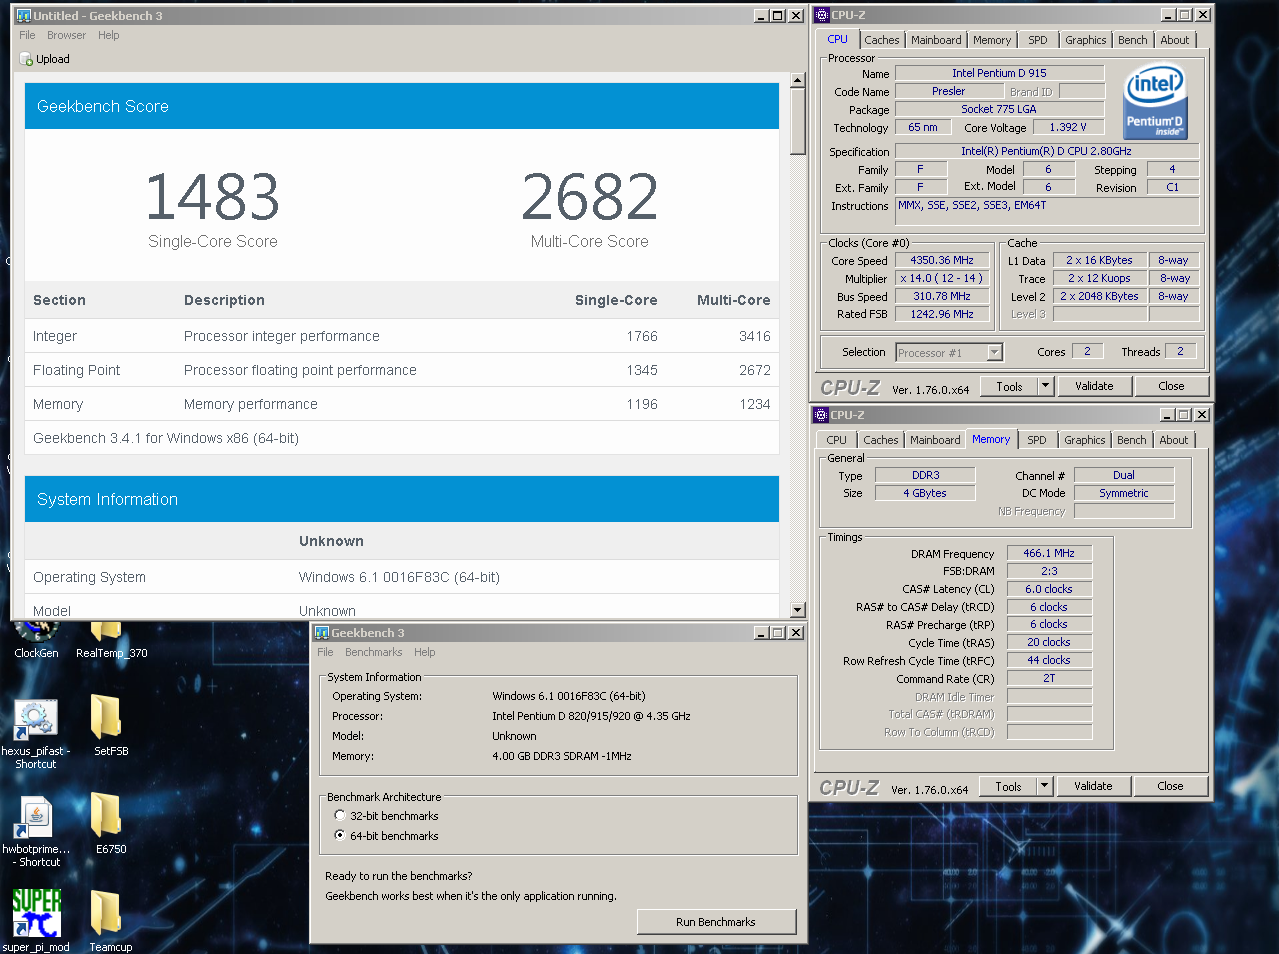This screenshot has width=1279, height=954.
Task: Click the Geekbench results scrollbar up arrow
Action: (797, 80)
